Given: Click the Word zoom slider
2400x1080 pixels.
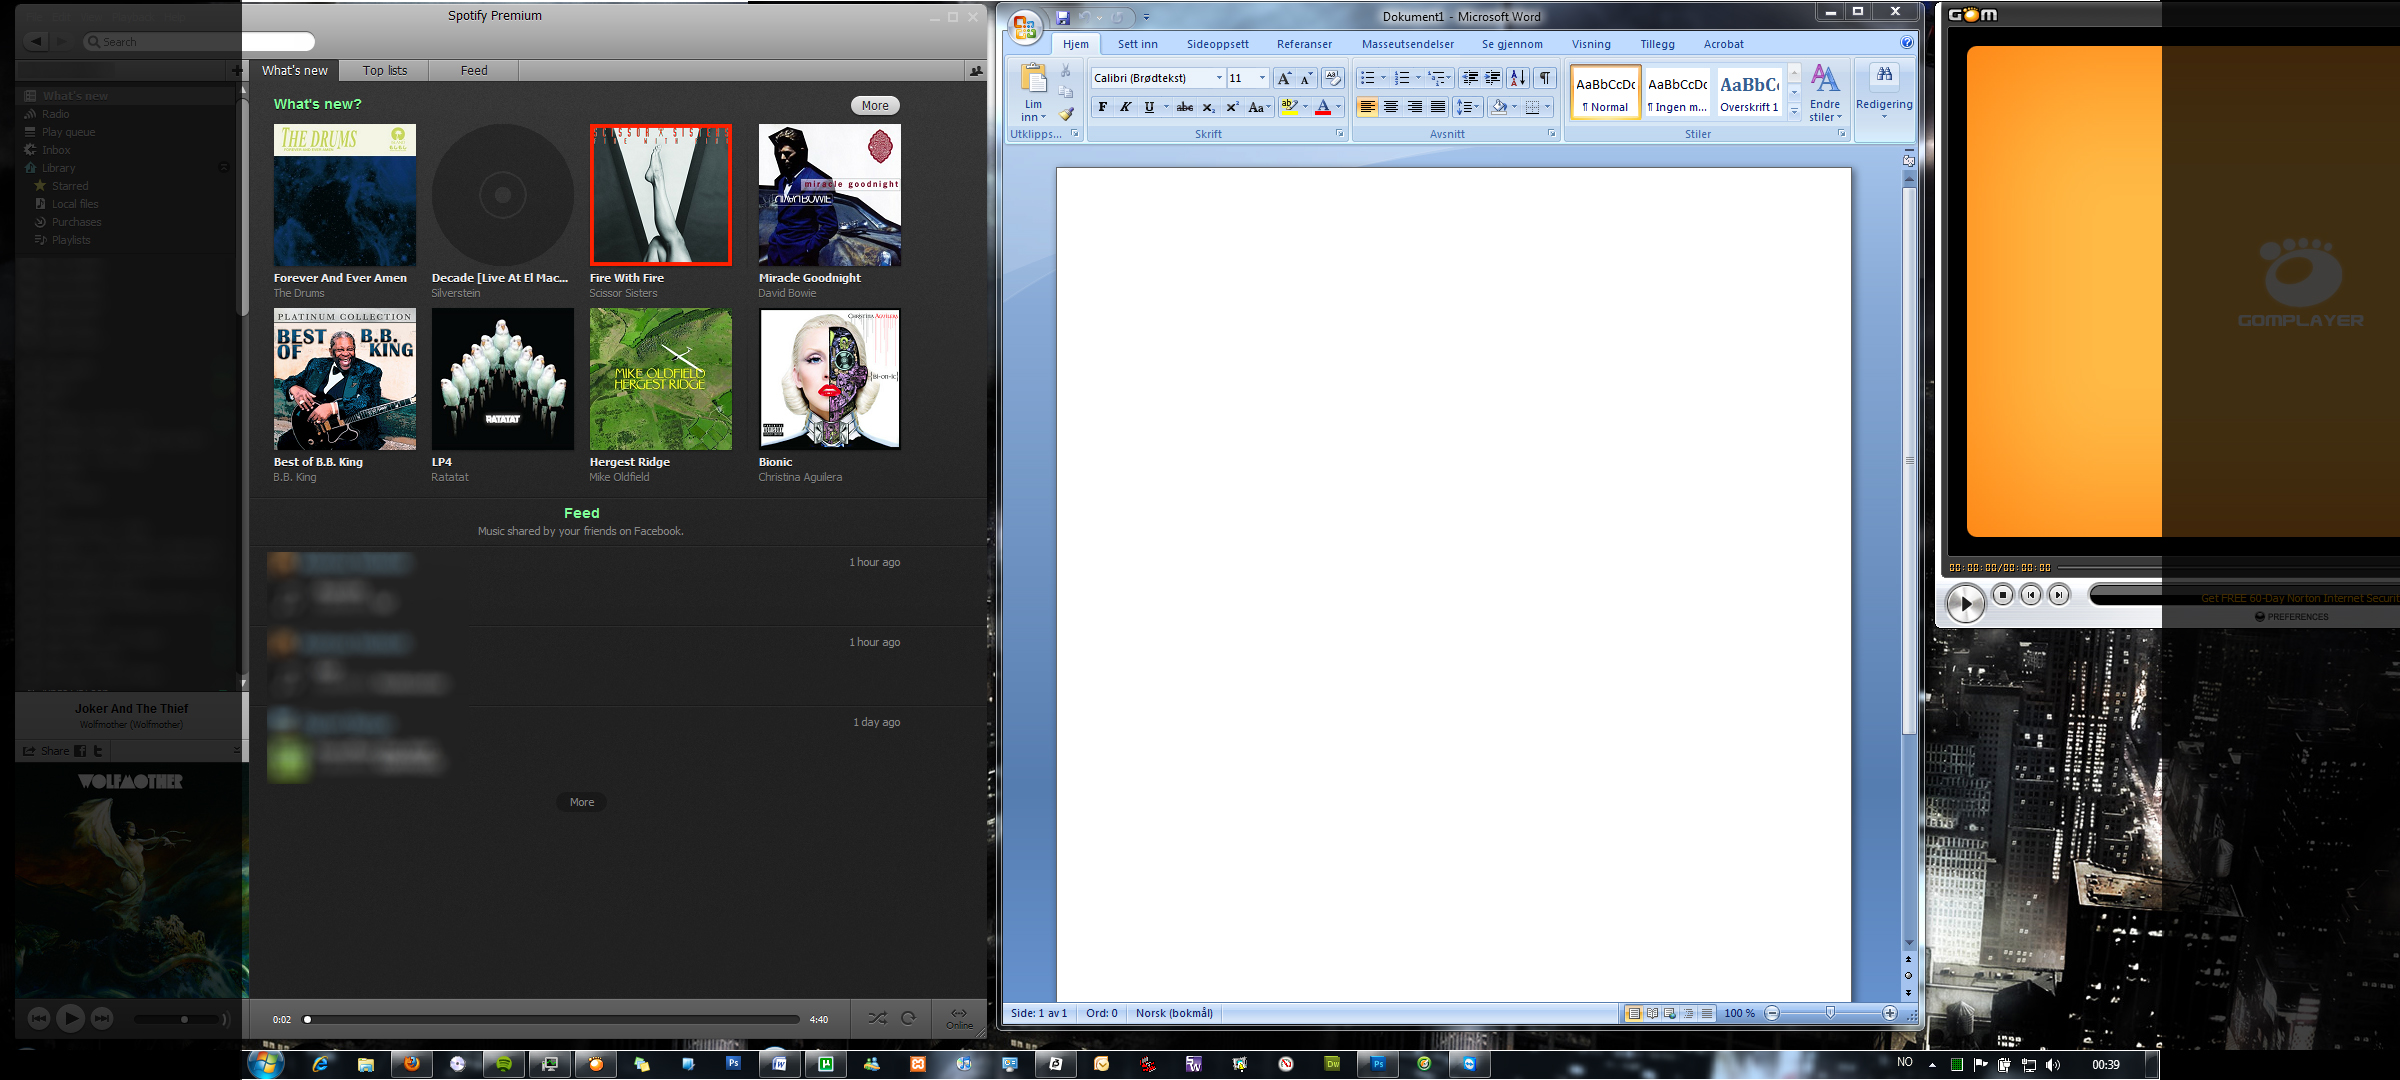Looking at the screenshot, I should [x=1830, y=1013].
